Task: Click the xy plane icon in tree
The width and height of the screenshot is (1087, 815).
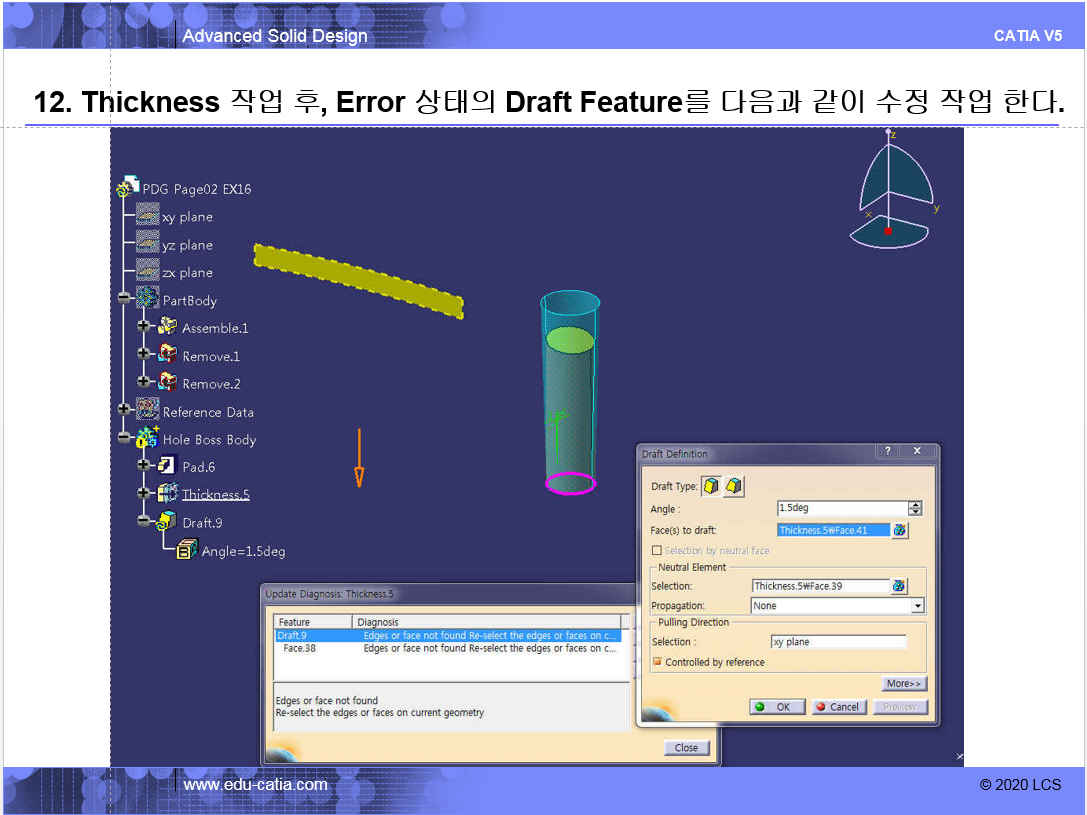Action: pyautogui.click(x=148, y=216)
